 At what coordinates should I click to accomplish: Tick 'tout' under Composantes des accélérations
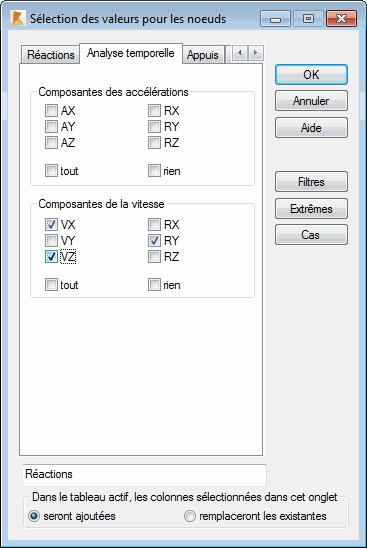click(51, 171)
